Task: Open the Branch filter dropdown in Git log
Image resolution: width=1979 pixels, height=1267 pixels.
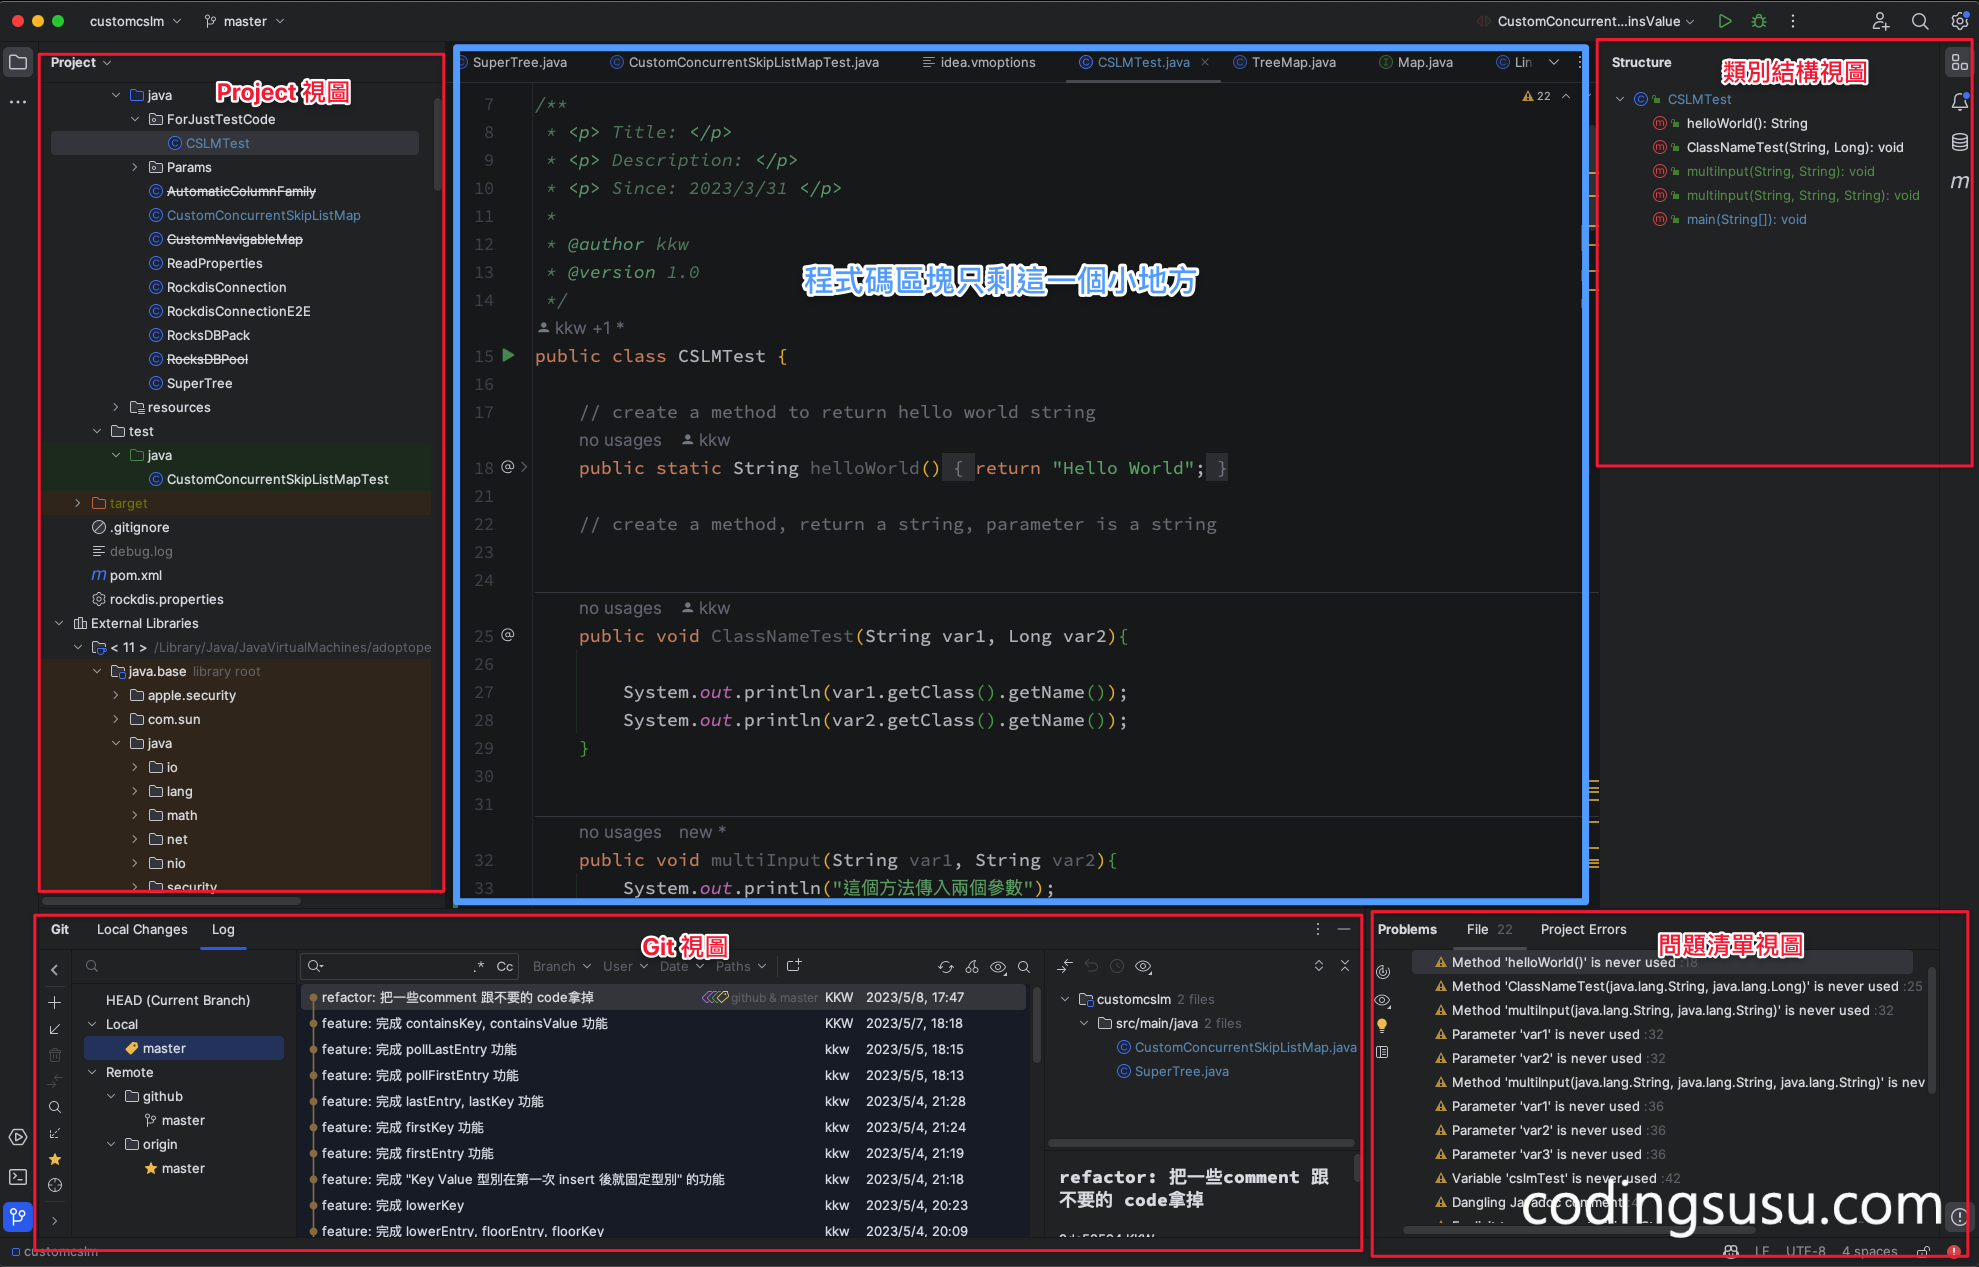Action: (559, 966)
